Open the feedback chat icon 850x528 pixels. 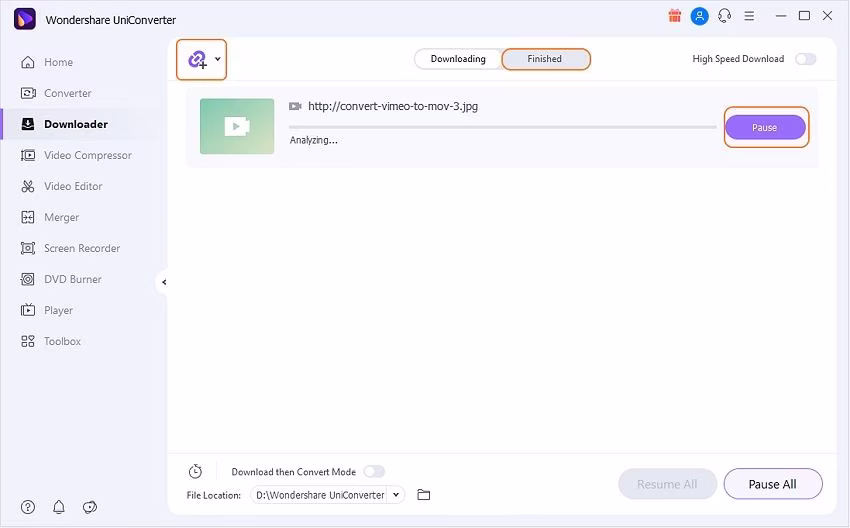(x=89, y=507)
